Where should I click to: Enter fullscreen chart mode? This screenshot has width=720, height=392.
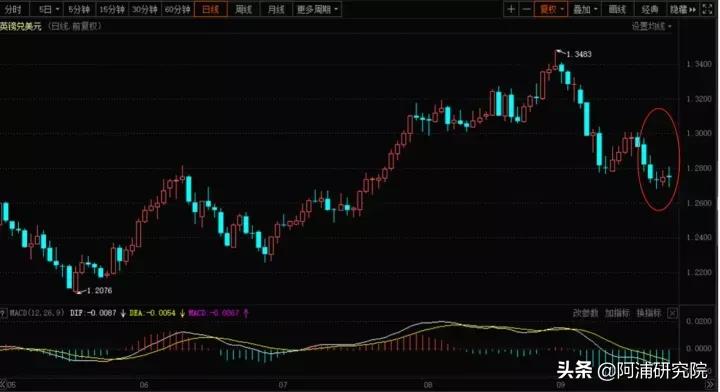707,9
